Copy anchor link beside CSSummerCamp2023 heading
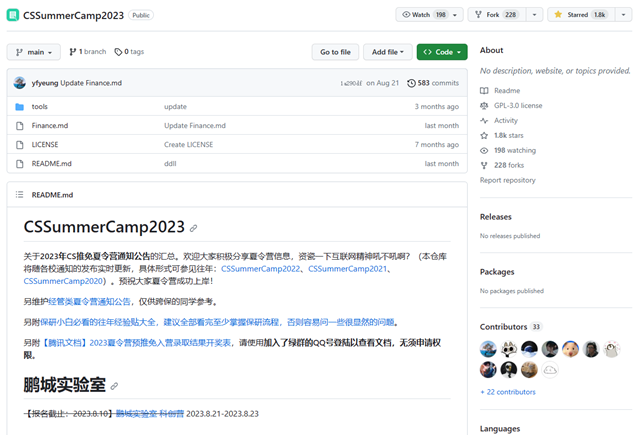The height and width of the screenshot is (435, 640). click(193, 228)
